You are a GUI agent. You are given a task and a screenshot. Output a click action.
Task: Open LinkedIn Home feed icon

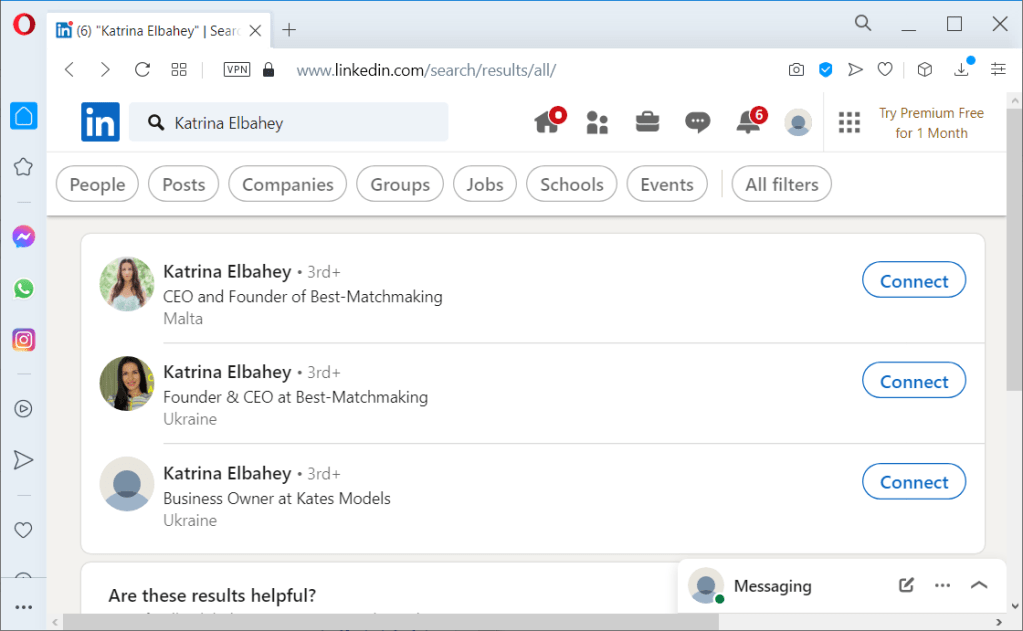547,123
